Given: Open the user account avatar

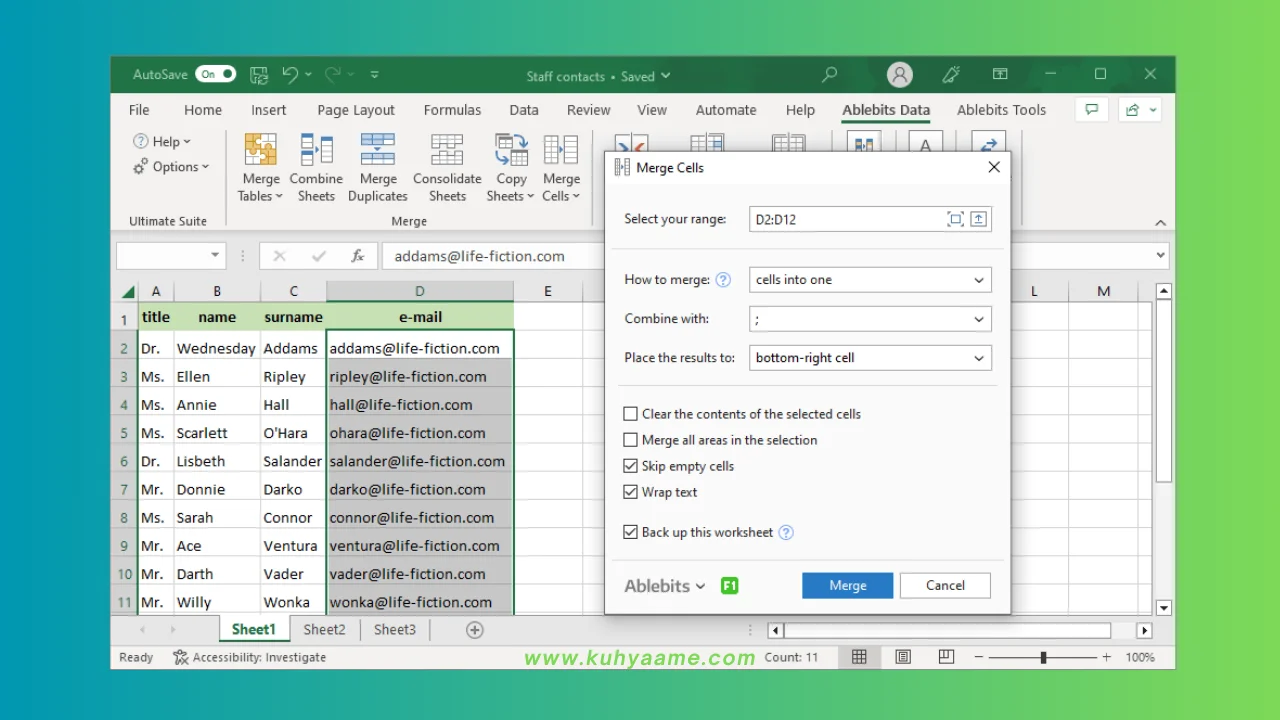Looking at the screenshot, I should (x=900, y=75).
